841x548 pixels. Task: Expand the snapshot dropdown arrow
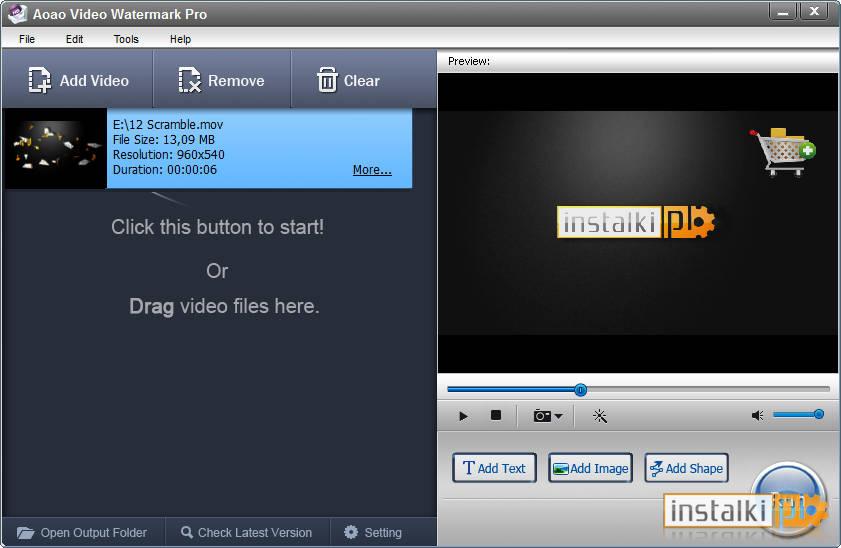tap(558, 416)
